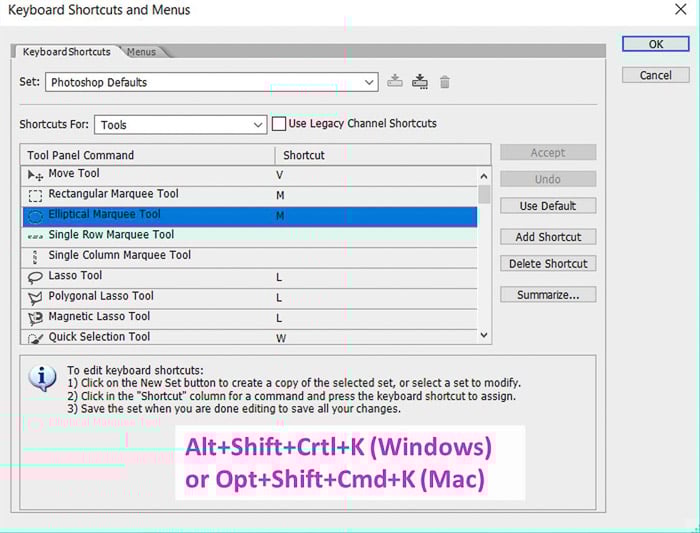The height and width of the screenshot is (533, 700).
Task: Click the Add Shortcut button
Action: point(548,237)
